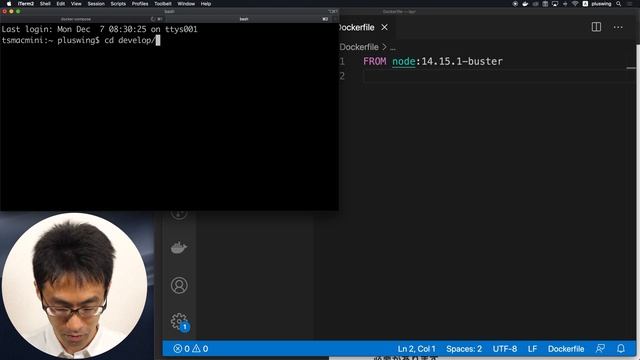Open the Manage gear with update badge
This screenshot has width=640, height=360.
click(x=179, y=322)
